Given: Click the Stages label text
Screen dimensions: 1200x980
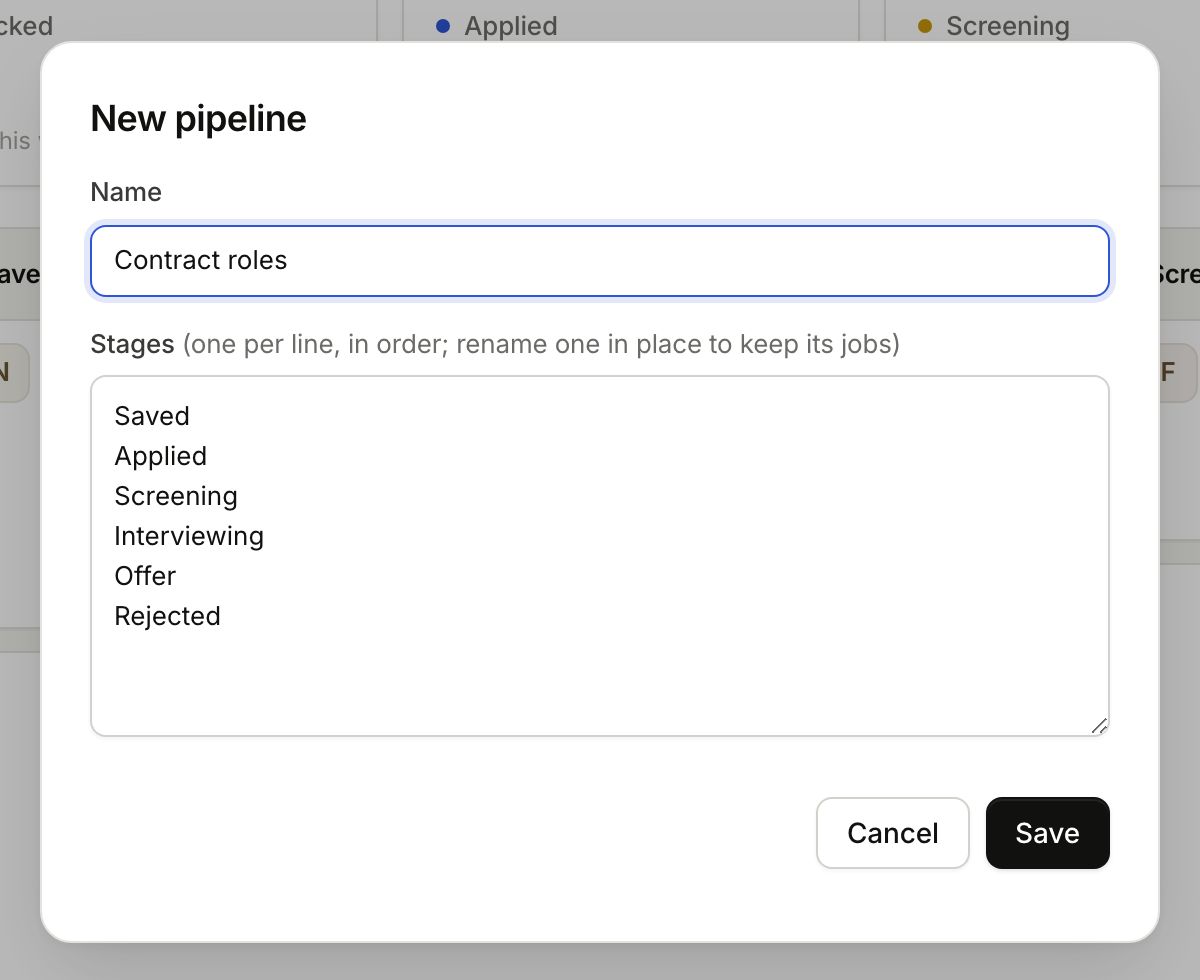Looking at the screenshot, I should point(132,344).
